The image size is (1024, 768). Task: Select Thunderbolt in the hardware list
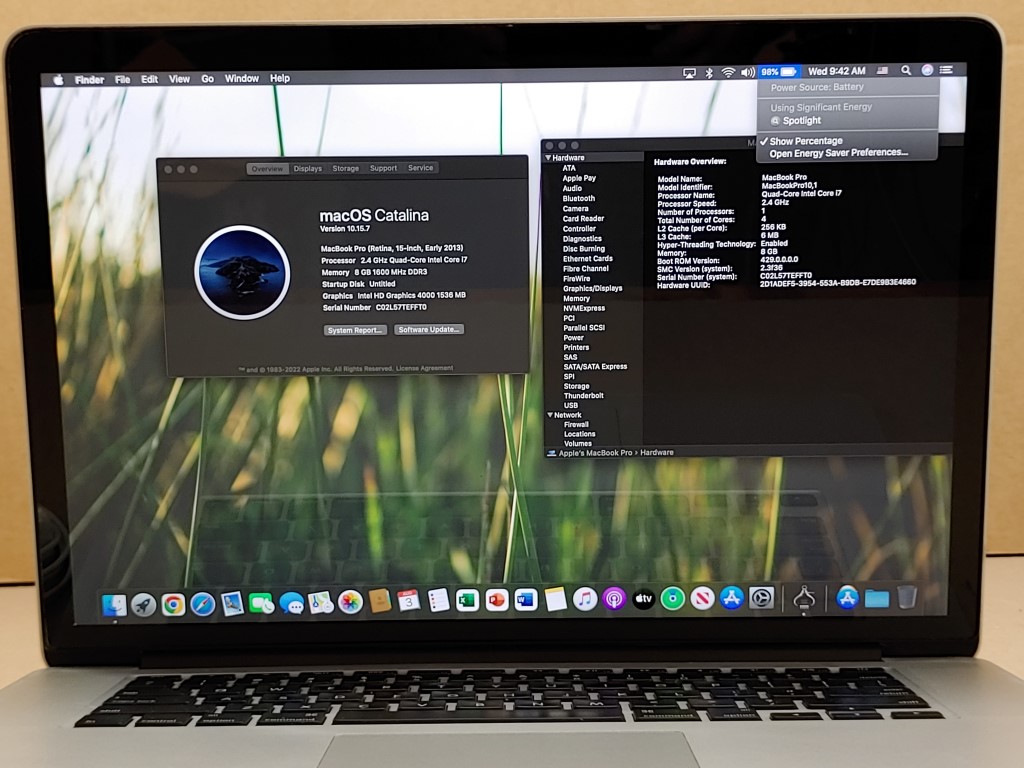click(584, 396)
